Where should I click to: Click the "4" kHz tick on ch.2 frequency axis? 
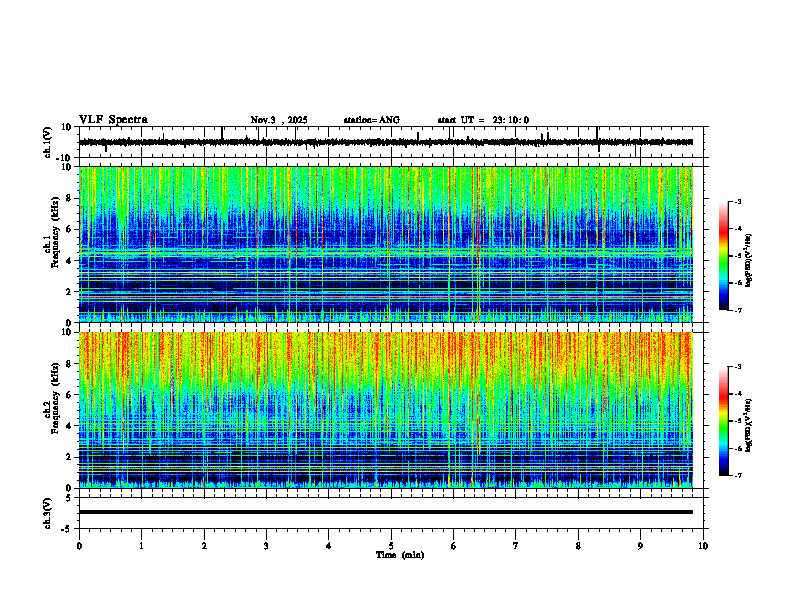[69, 426]
